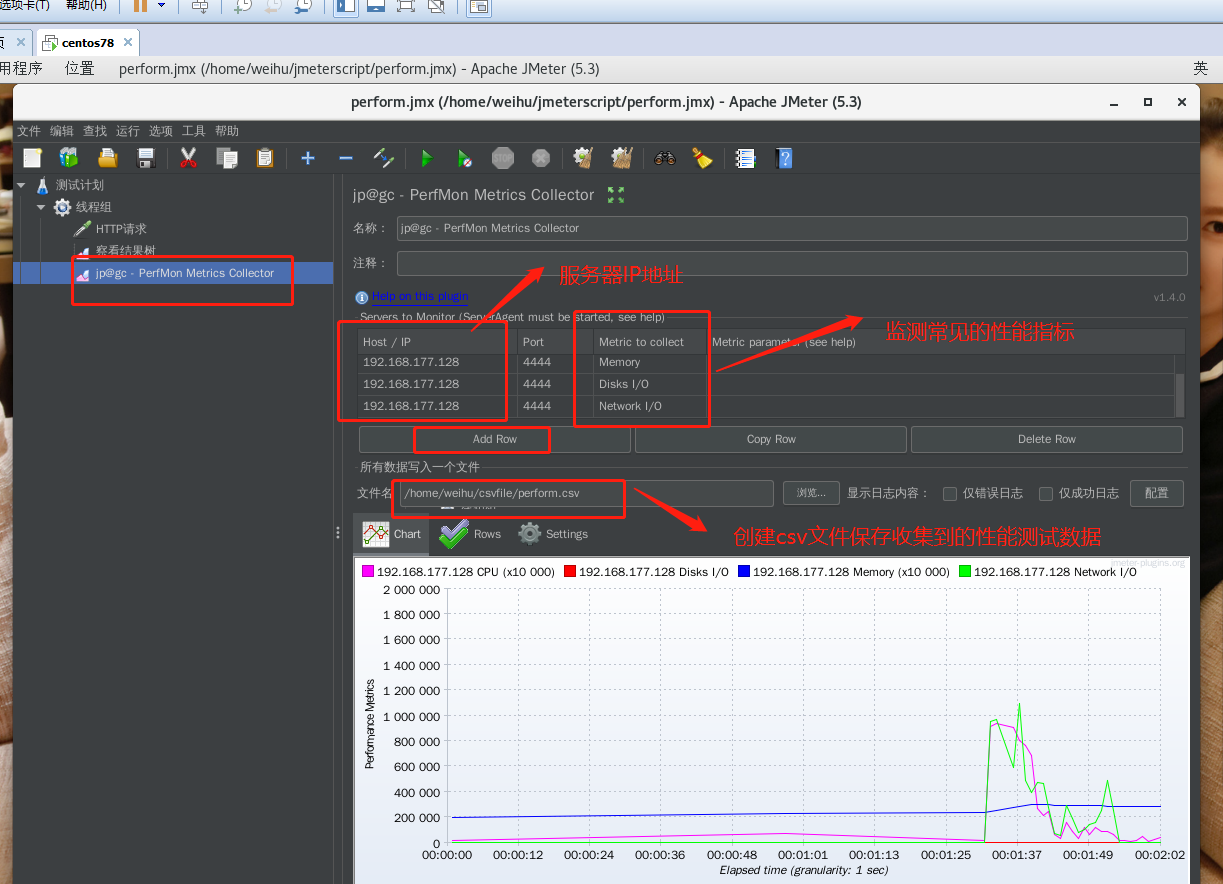This screenshot has height=884, width=1223.
Task: Check the 仅错误日志 checkbox
Action: 950,493
